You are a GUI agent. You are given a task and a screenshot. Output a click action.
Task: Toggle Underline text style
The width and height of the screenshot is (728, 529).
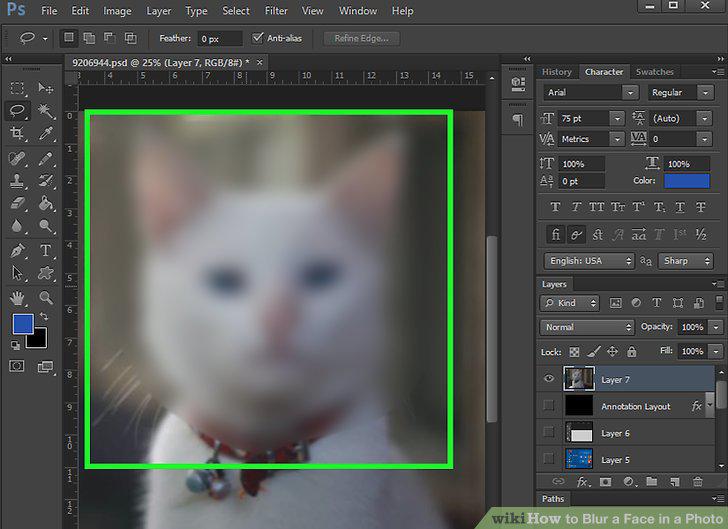680,207
